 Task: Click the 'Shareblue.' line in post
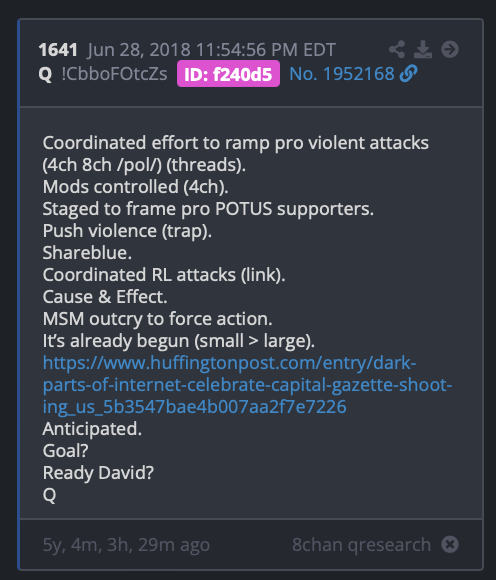tap(87, 253)
